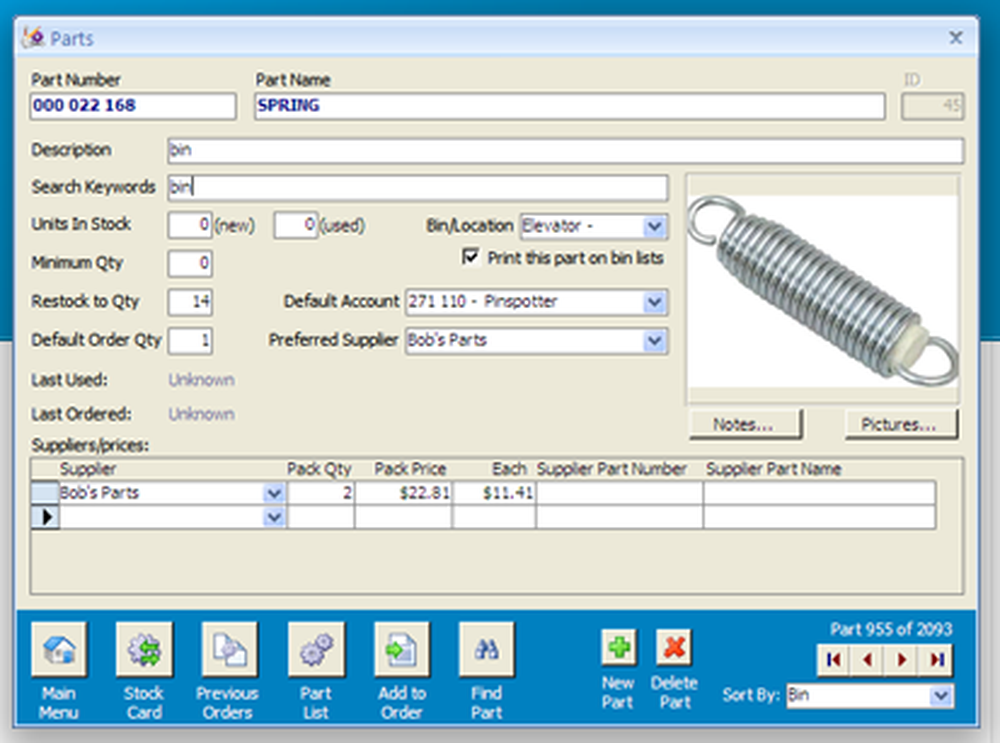The image size is (1000, 743).
Task: Open the Bin/Location dropdown
Action: [655, 226]
